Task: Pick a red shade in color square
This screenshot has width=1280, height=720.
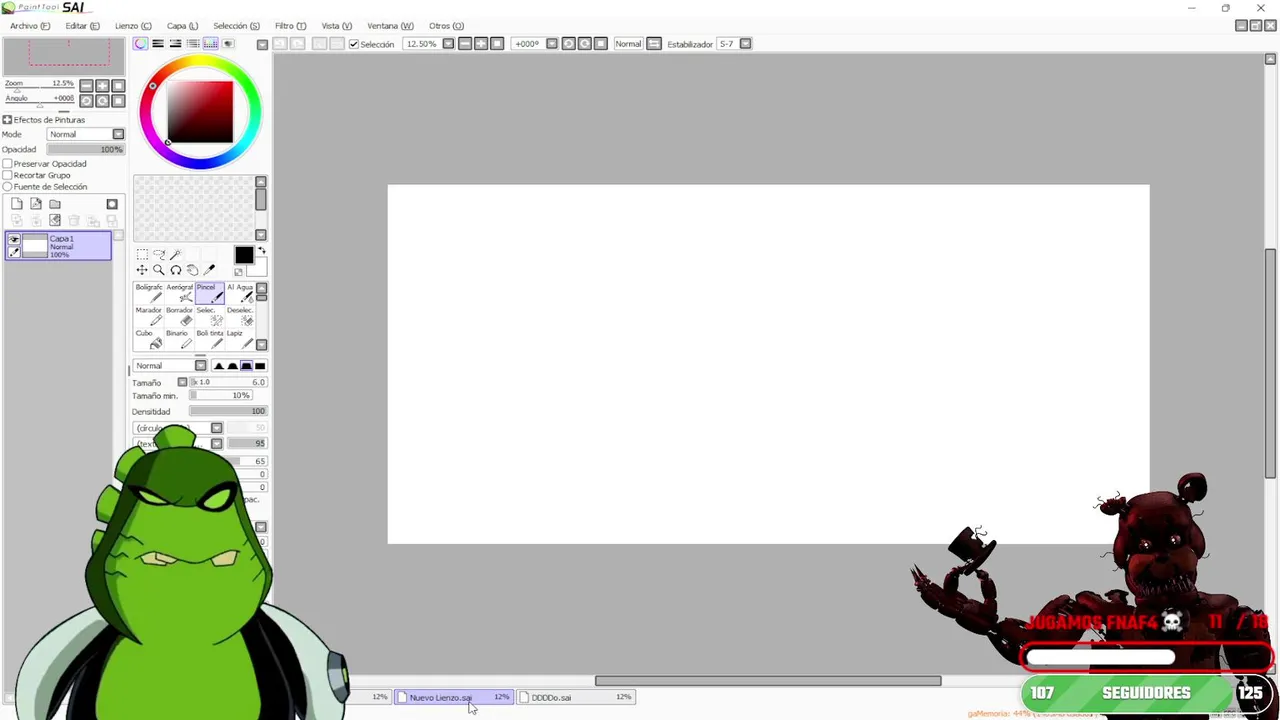Action: click(x=200, y=110)
